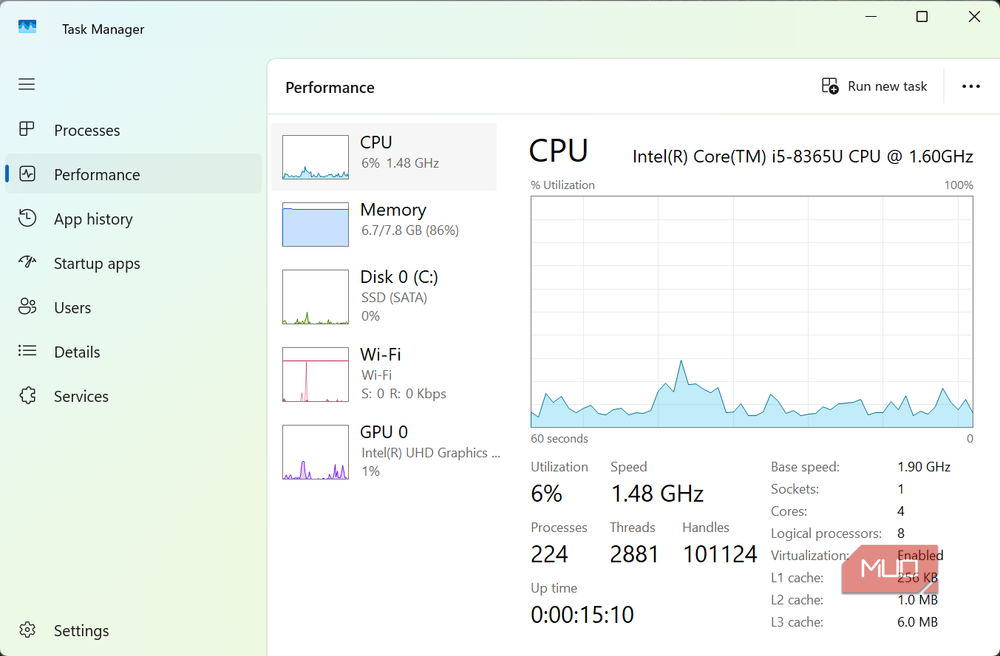The width and height of the screenshot is (1000, 656).
Task: Click the Startup apps gauge icon
Action: point(27,262)
